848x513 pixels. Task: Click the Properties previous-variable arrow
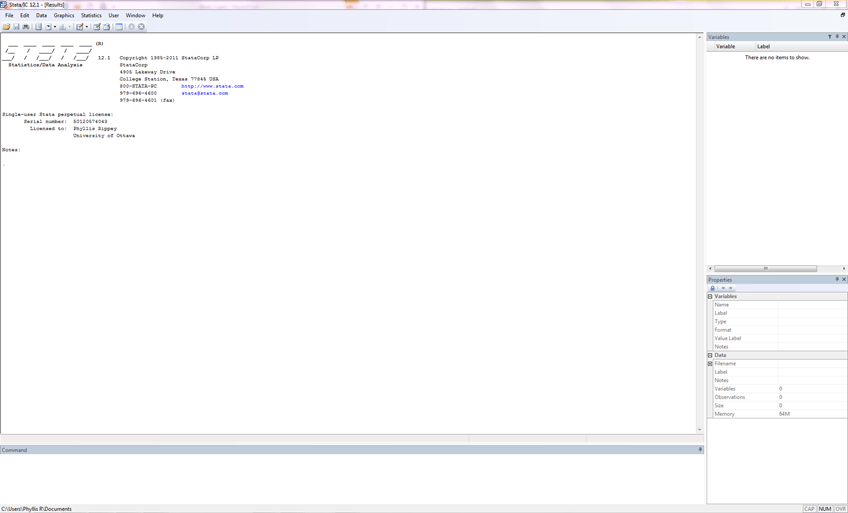click(724, 288)
